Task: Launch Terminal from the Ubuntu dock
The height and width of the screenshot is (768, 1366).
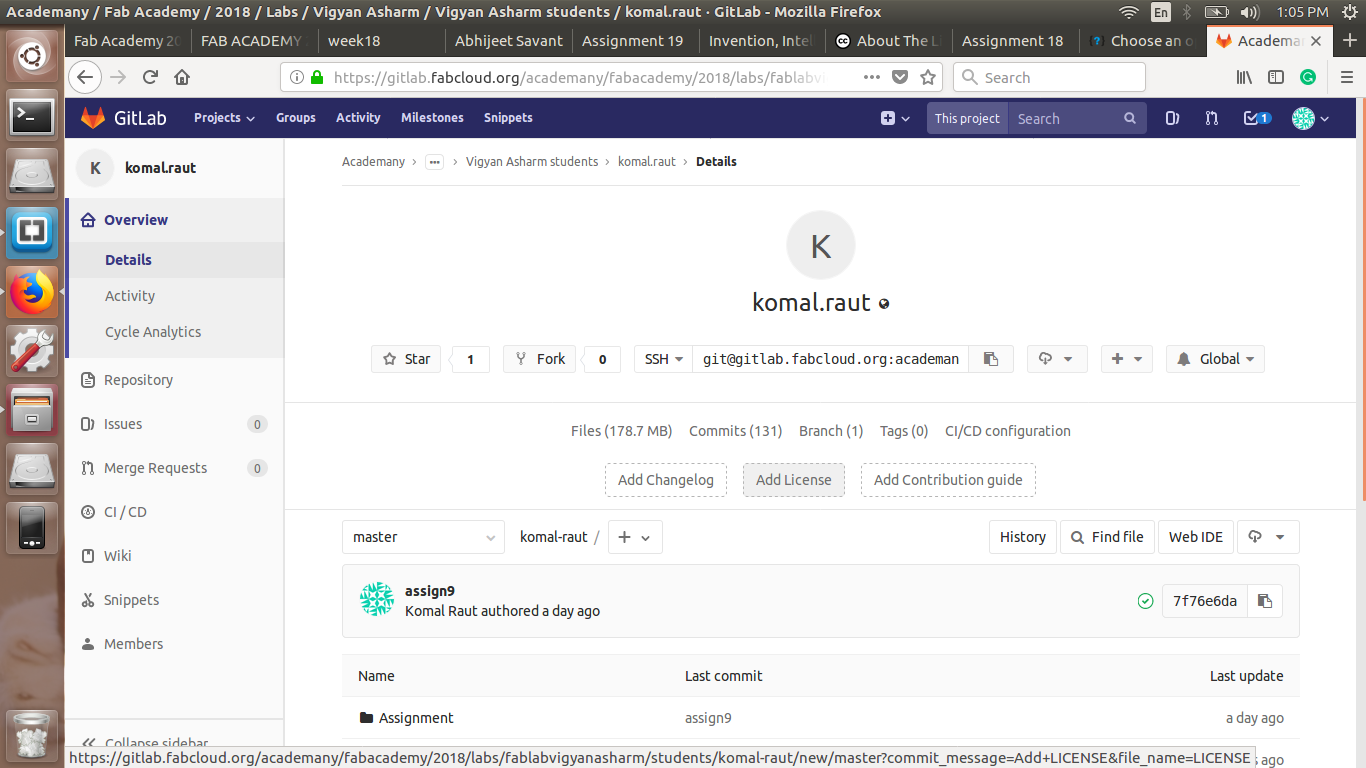Action: click(32, 117)
